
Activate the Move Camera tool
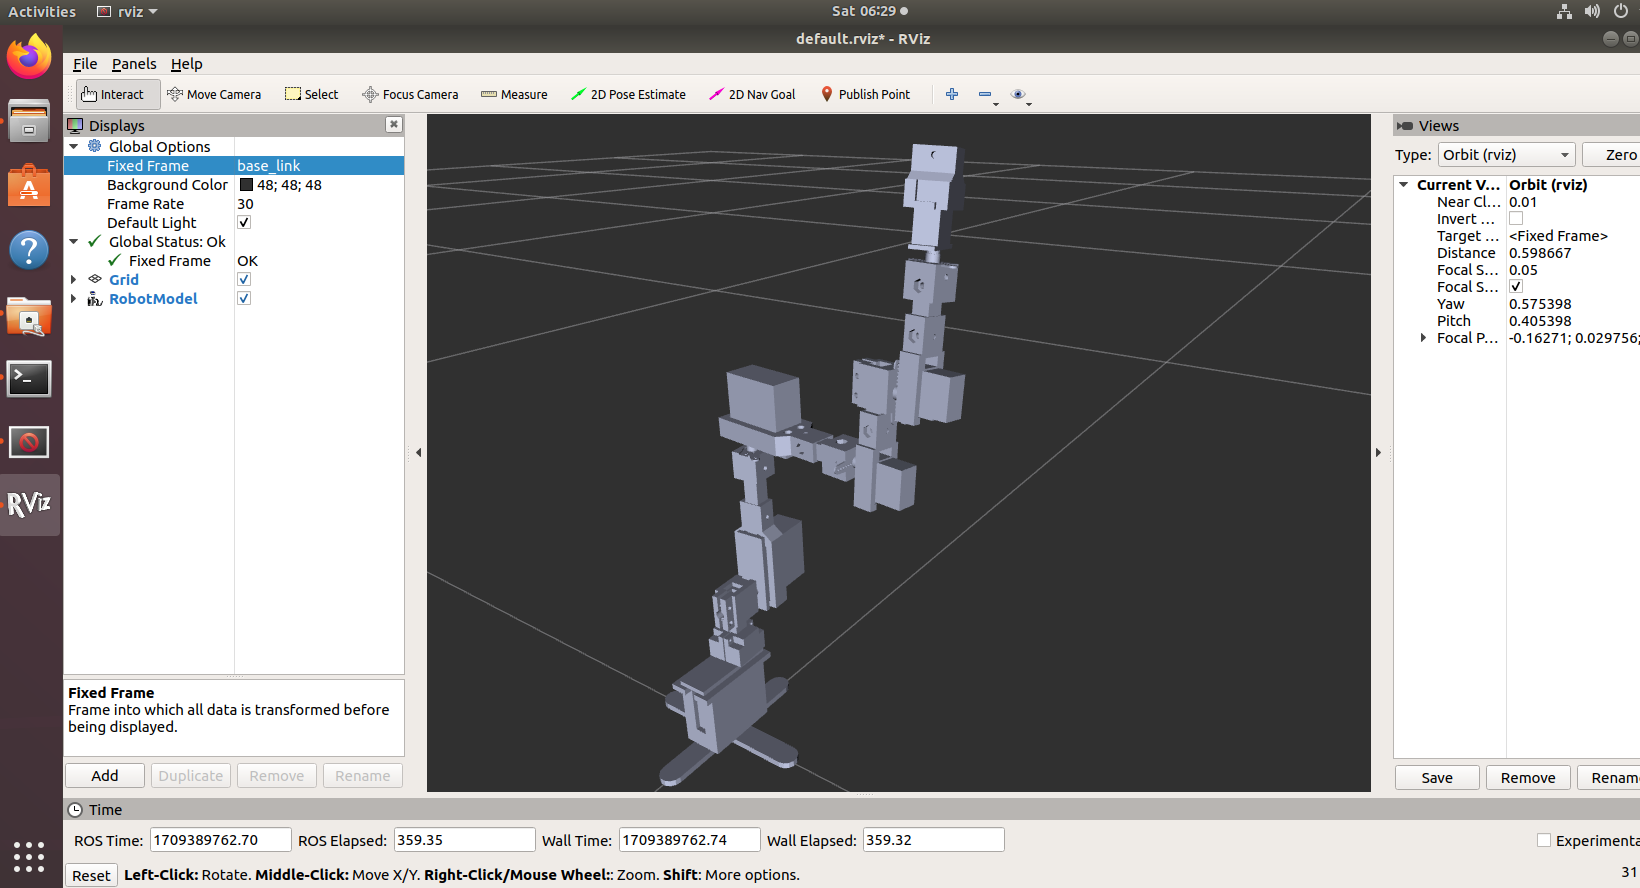click(x=214, y=94)
